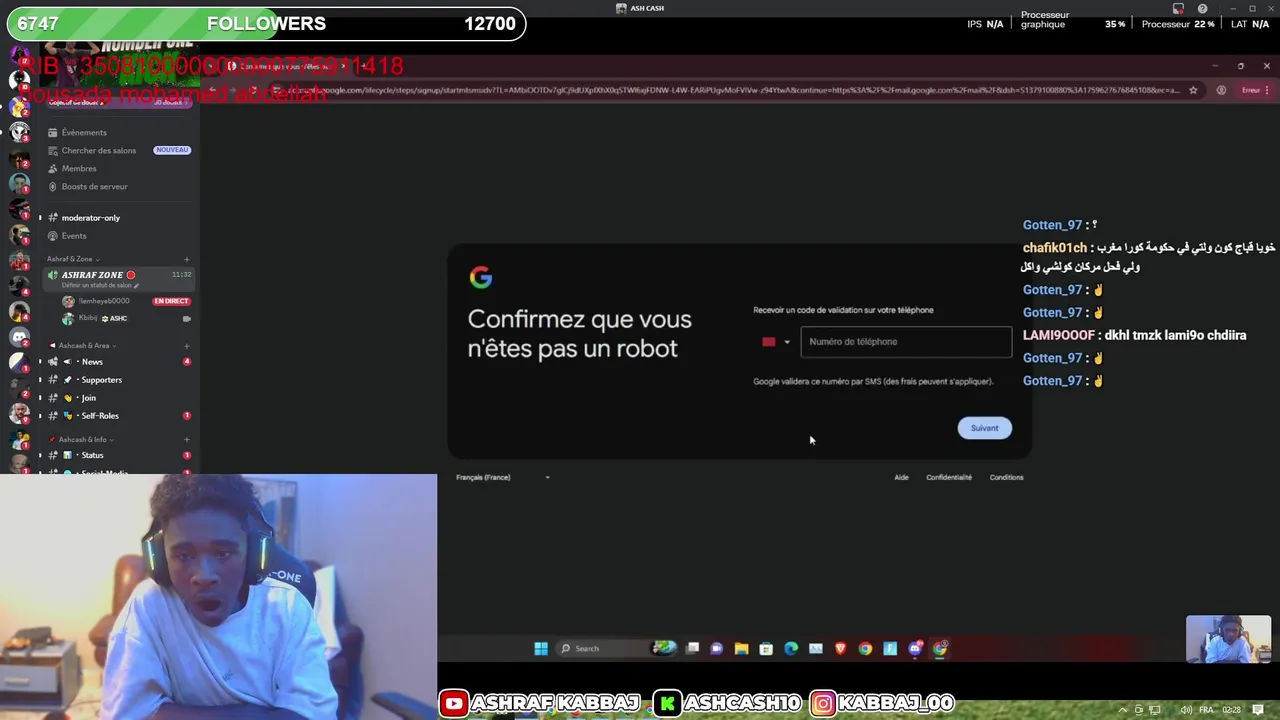The height and width of the screenshot is (720, 1280).
Task: Switch FRA keyboard language indicator
Action: 1206,709
